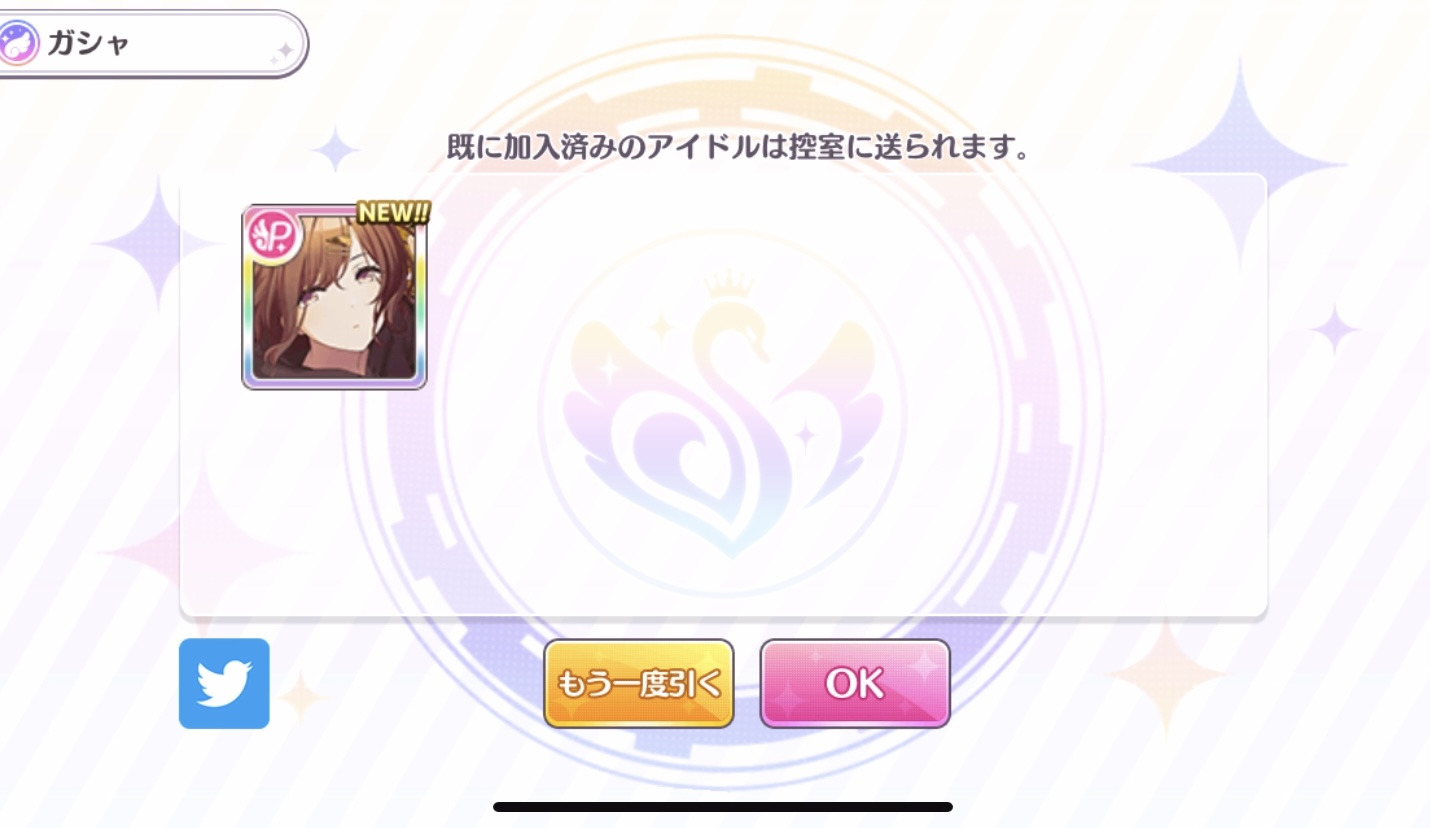1430x828 pixels.
Task: Click the orange sparkle beside OK button
Action: point(1167,673)
